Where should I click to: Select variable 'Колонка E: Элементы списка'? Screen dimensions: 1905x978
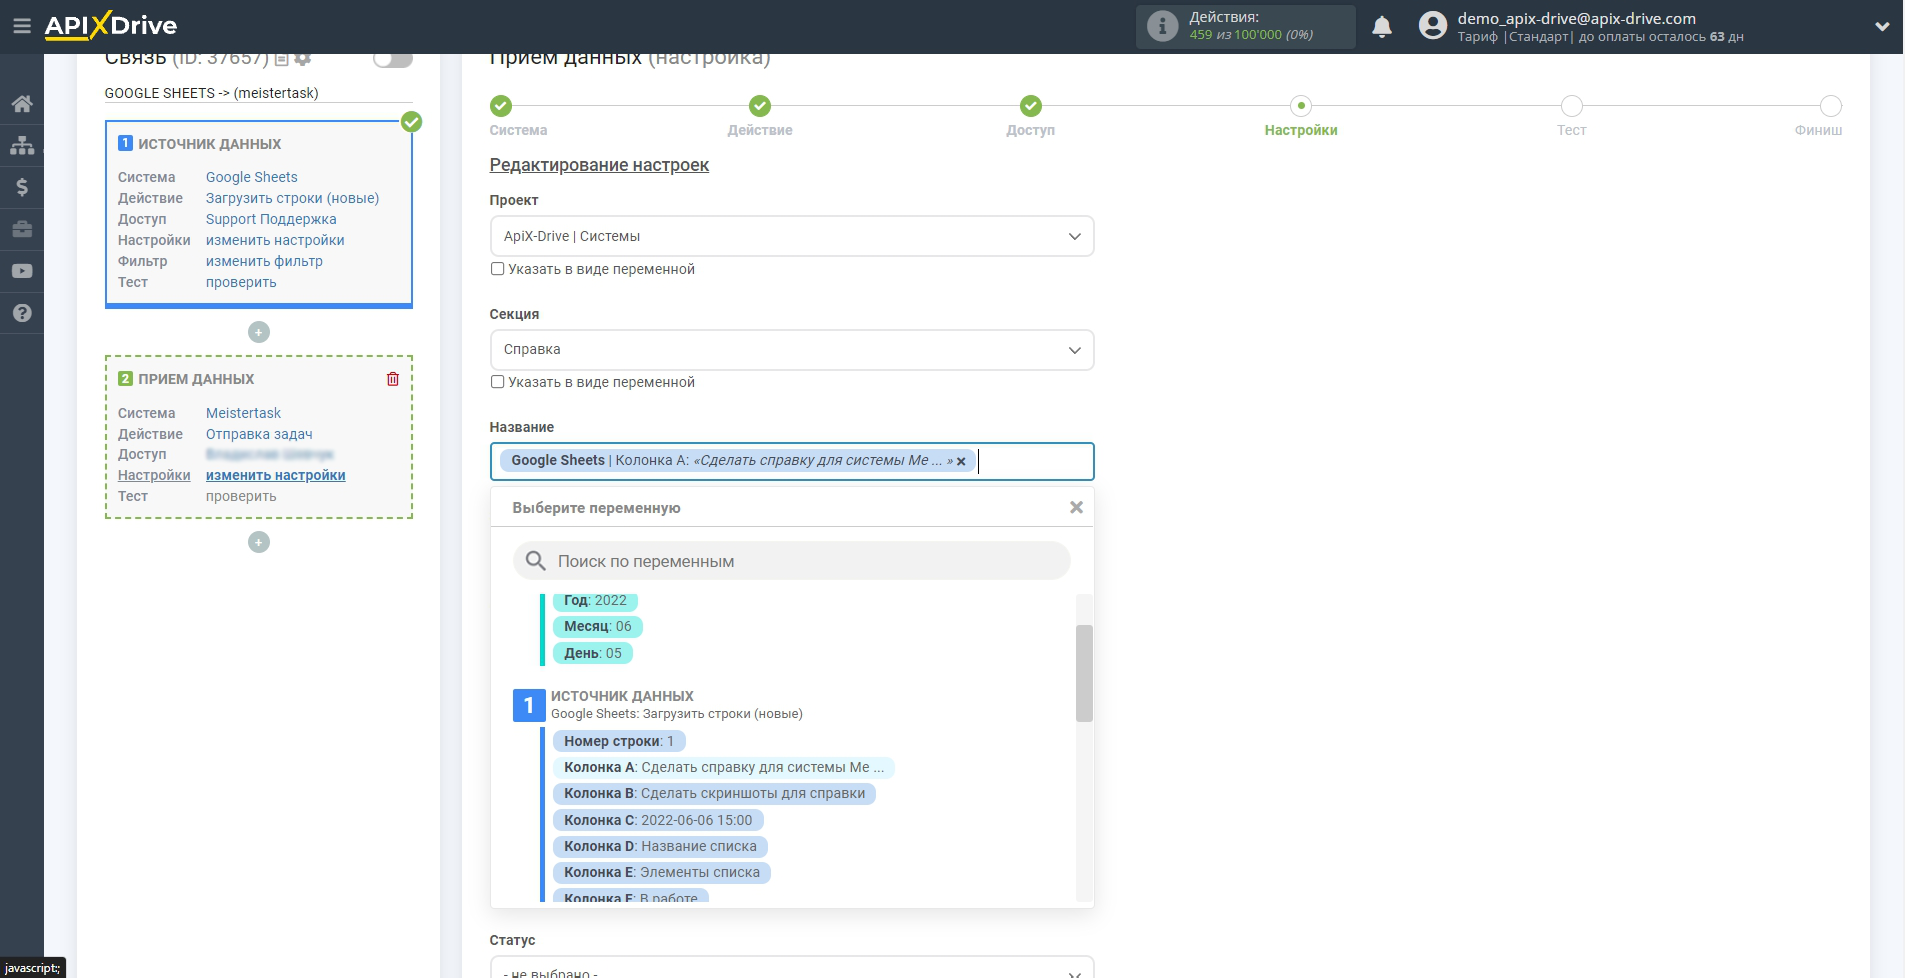tap(662, 872)
